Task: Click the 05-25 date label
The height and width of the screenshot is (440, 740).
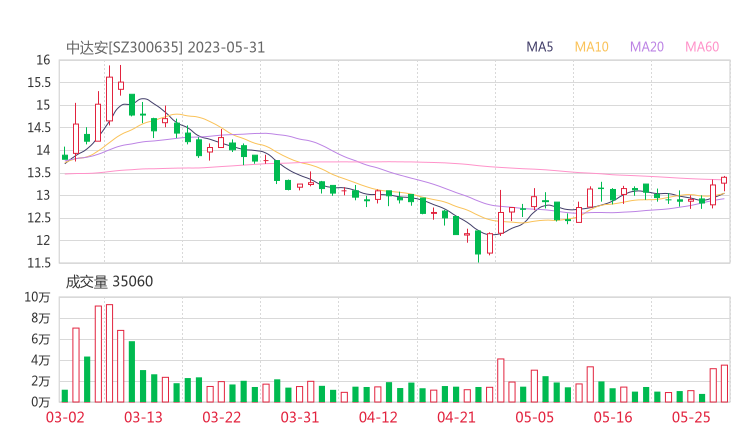Action: (691, 417)
